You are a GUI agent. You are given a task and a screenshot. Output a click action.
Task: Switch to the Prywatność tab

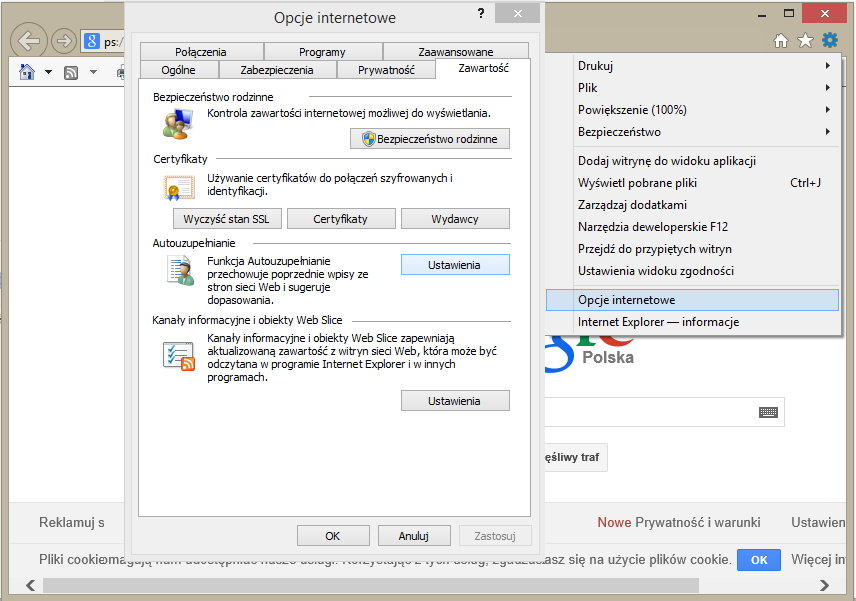coord(387,70)
